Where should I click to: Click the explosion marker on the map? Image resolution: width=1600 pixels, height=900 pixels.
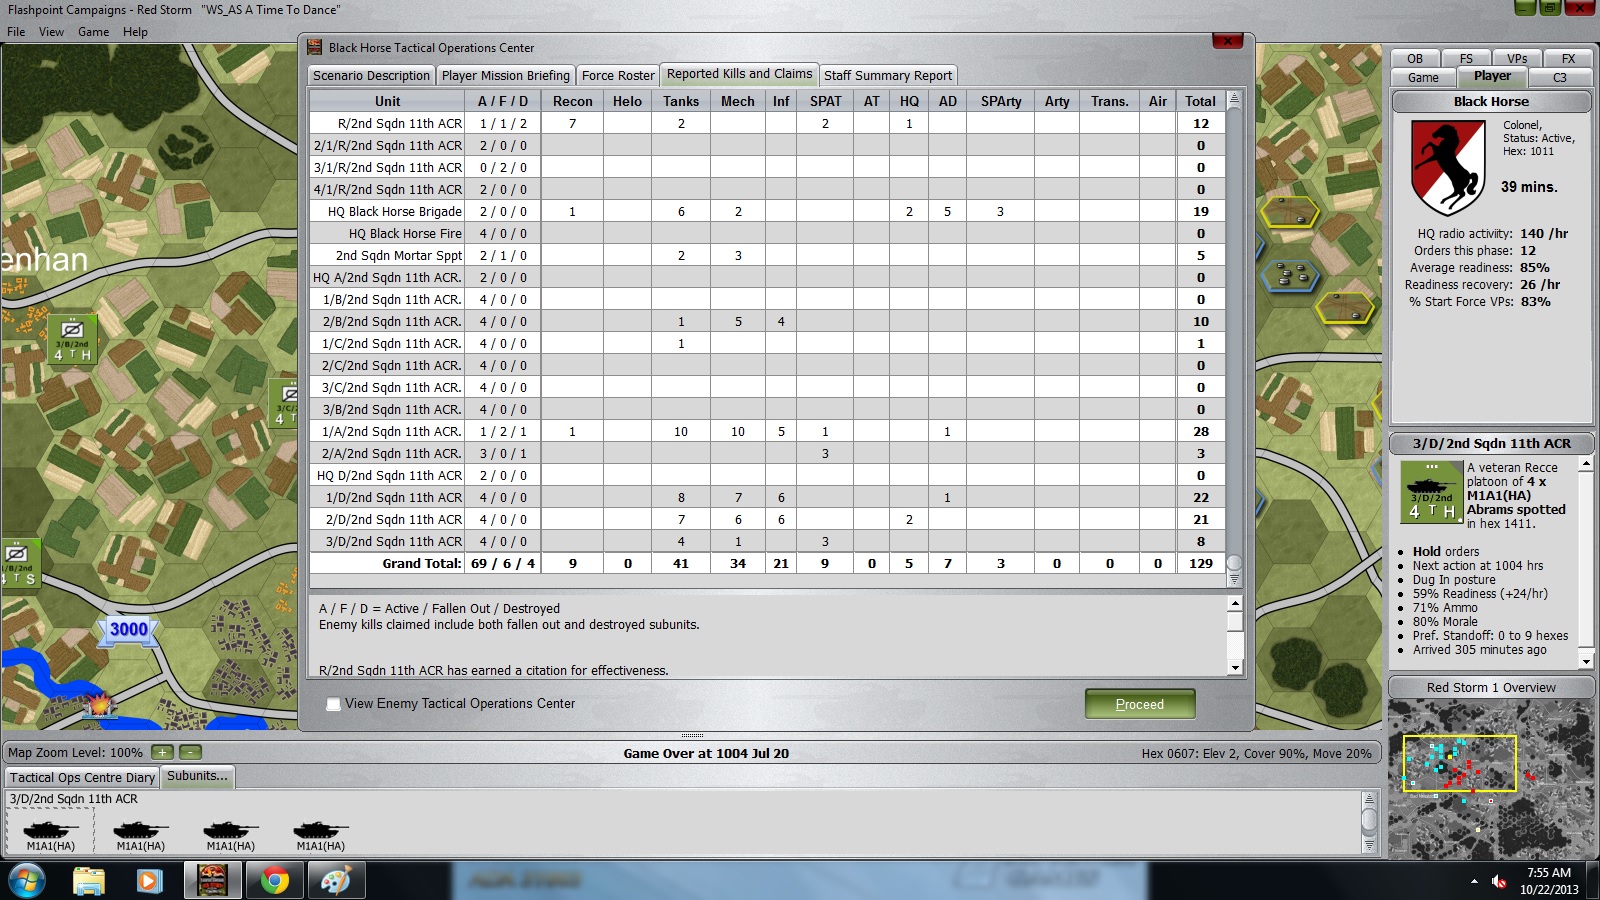coord(101,706)
